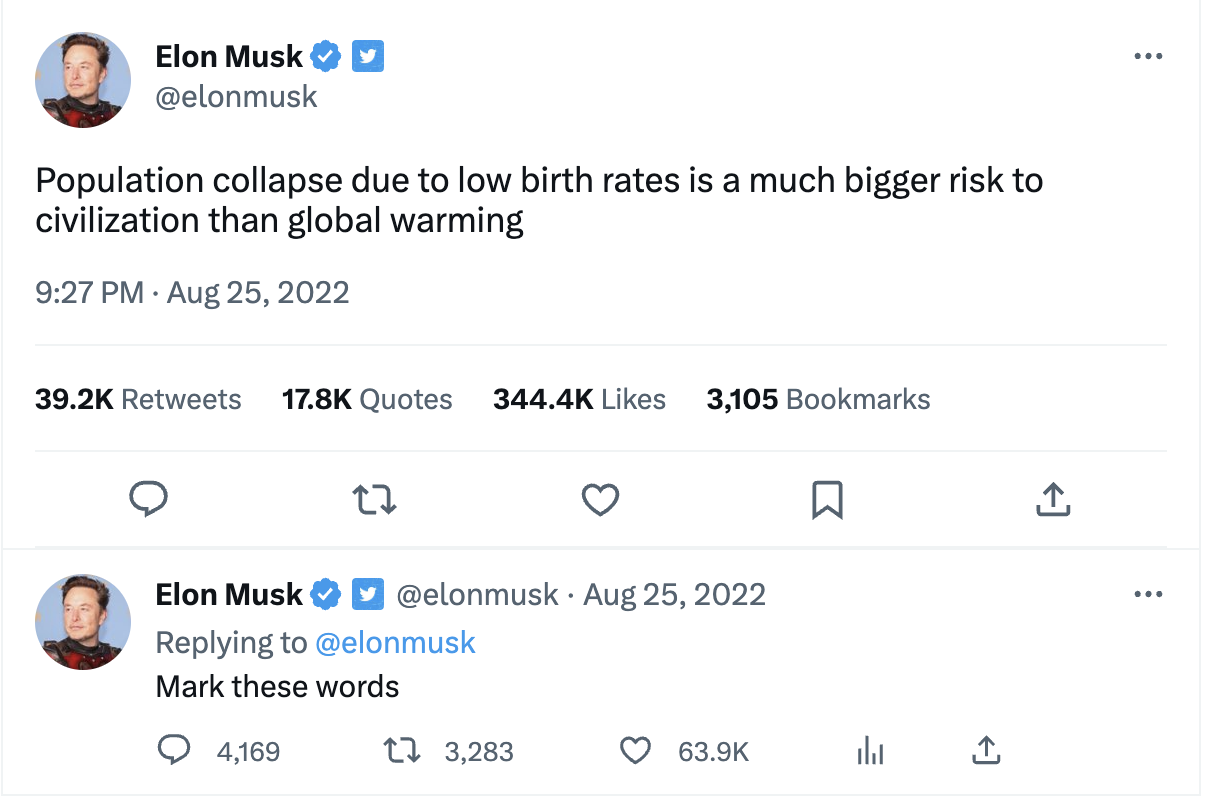Open more options on main tweet
Viewport: 1206px width, 796px height.
point(1149,56)
